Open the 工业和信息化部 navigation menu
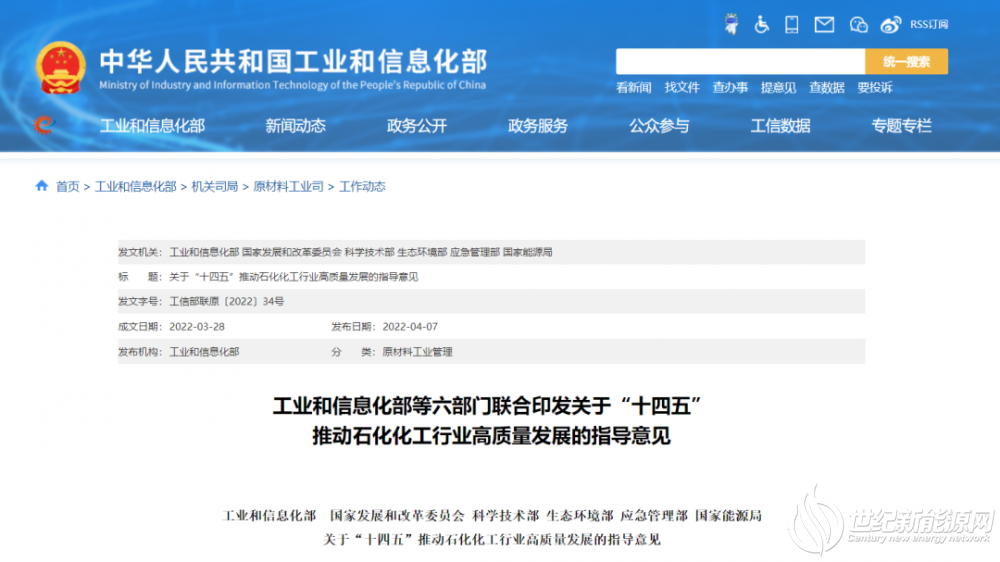The width and height of the screenshot is (1000, 562). pos(152,126)
